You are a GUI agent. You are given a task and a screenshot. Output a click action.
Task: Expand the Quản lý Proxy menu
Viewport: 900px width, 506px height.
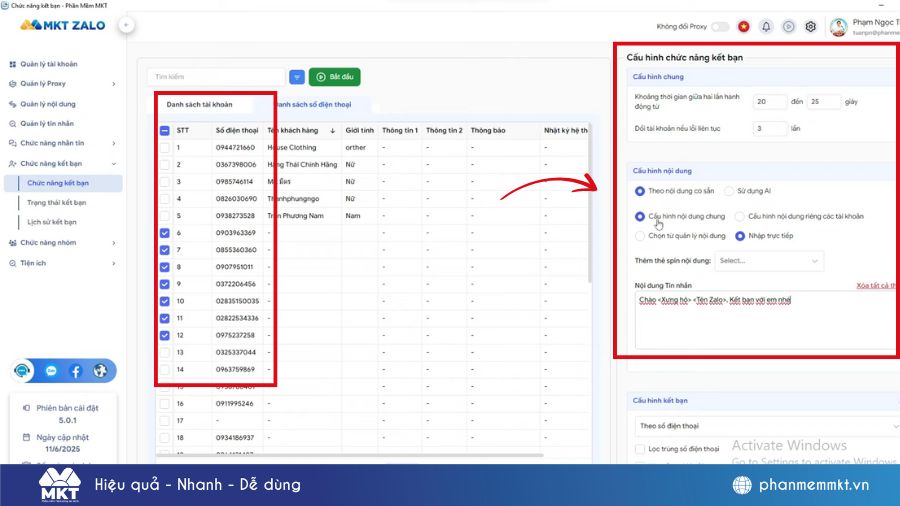(62, 84)
